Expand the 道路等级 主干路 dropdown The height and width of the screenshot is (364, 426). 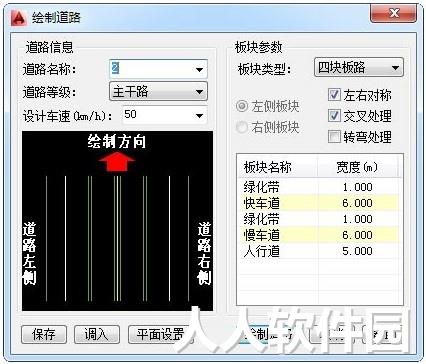[158, 91]
